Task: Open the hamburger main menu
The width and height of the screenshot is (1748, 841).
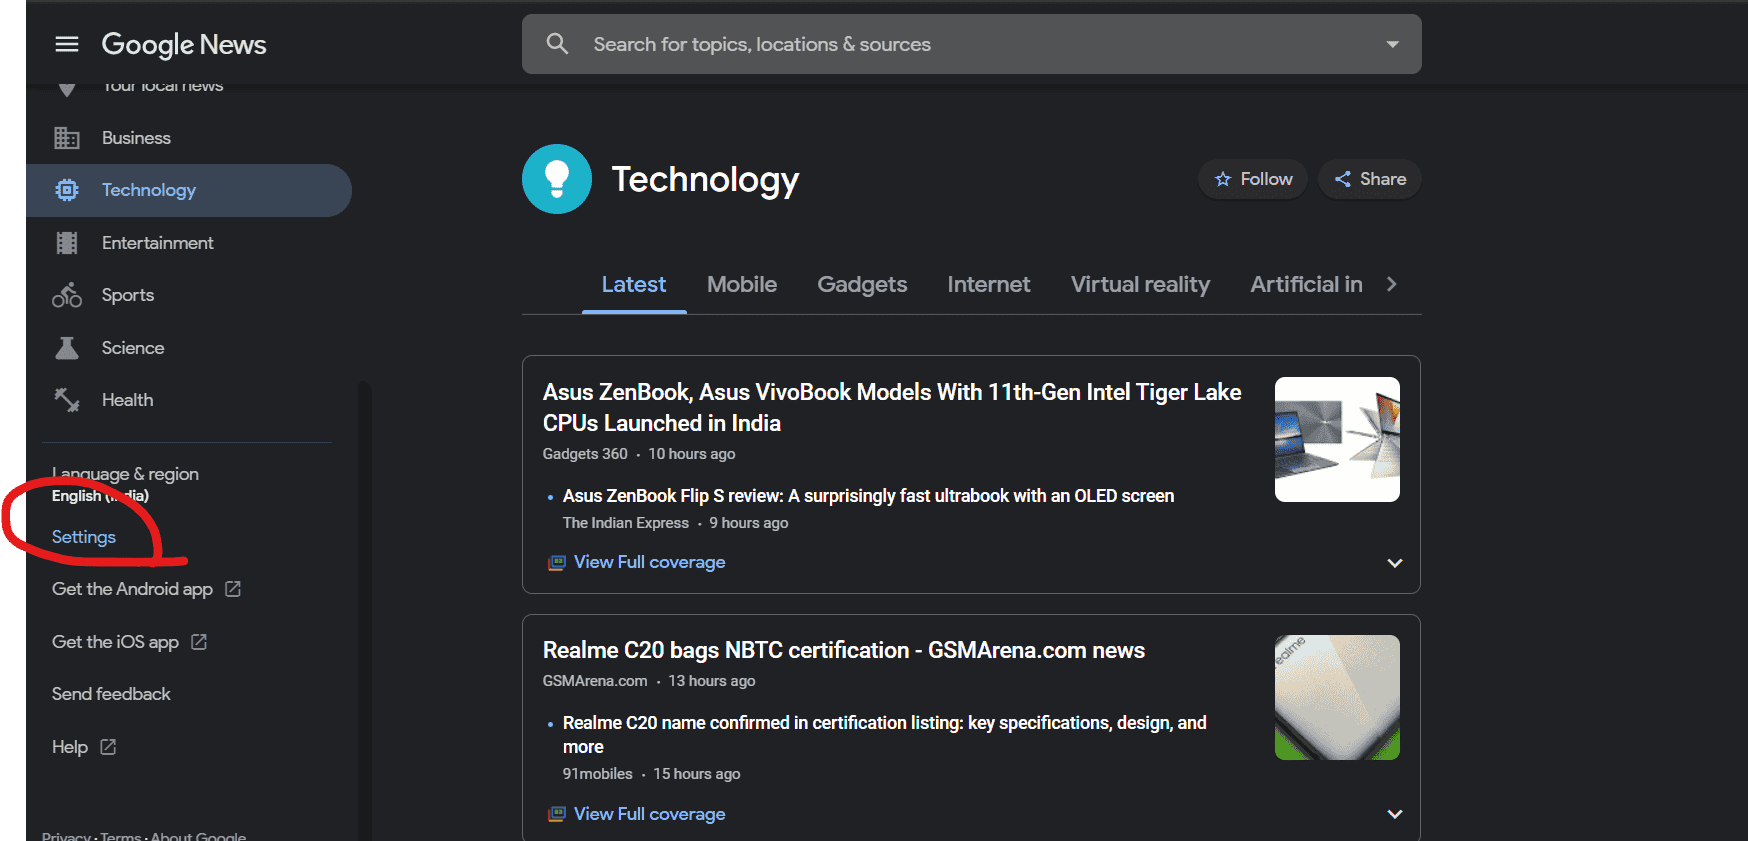Action: [x=67, y=44]
